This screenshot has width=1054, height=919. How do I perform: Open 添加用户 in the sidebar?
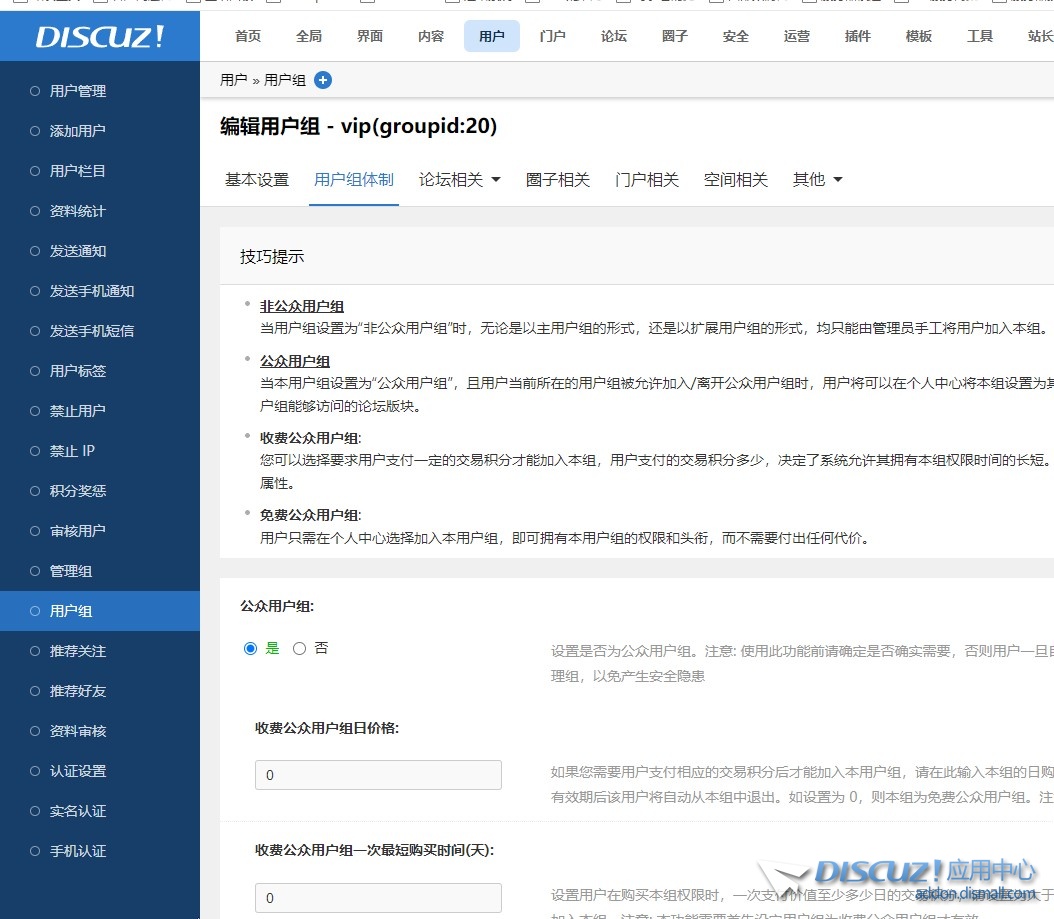click(77, 131)
